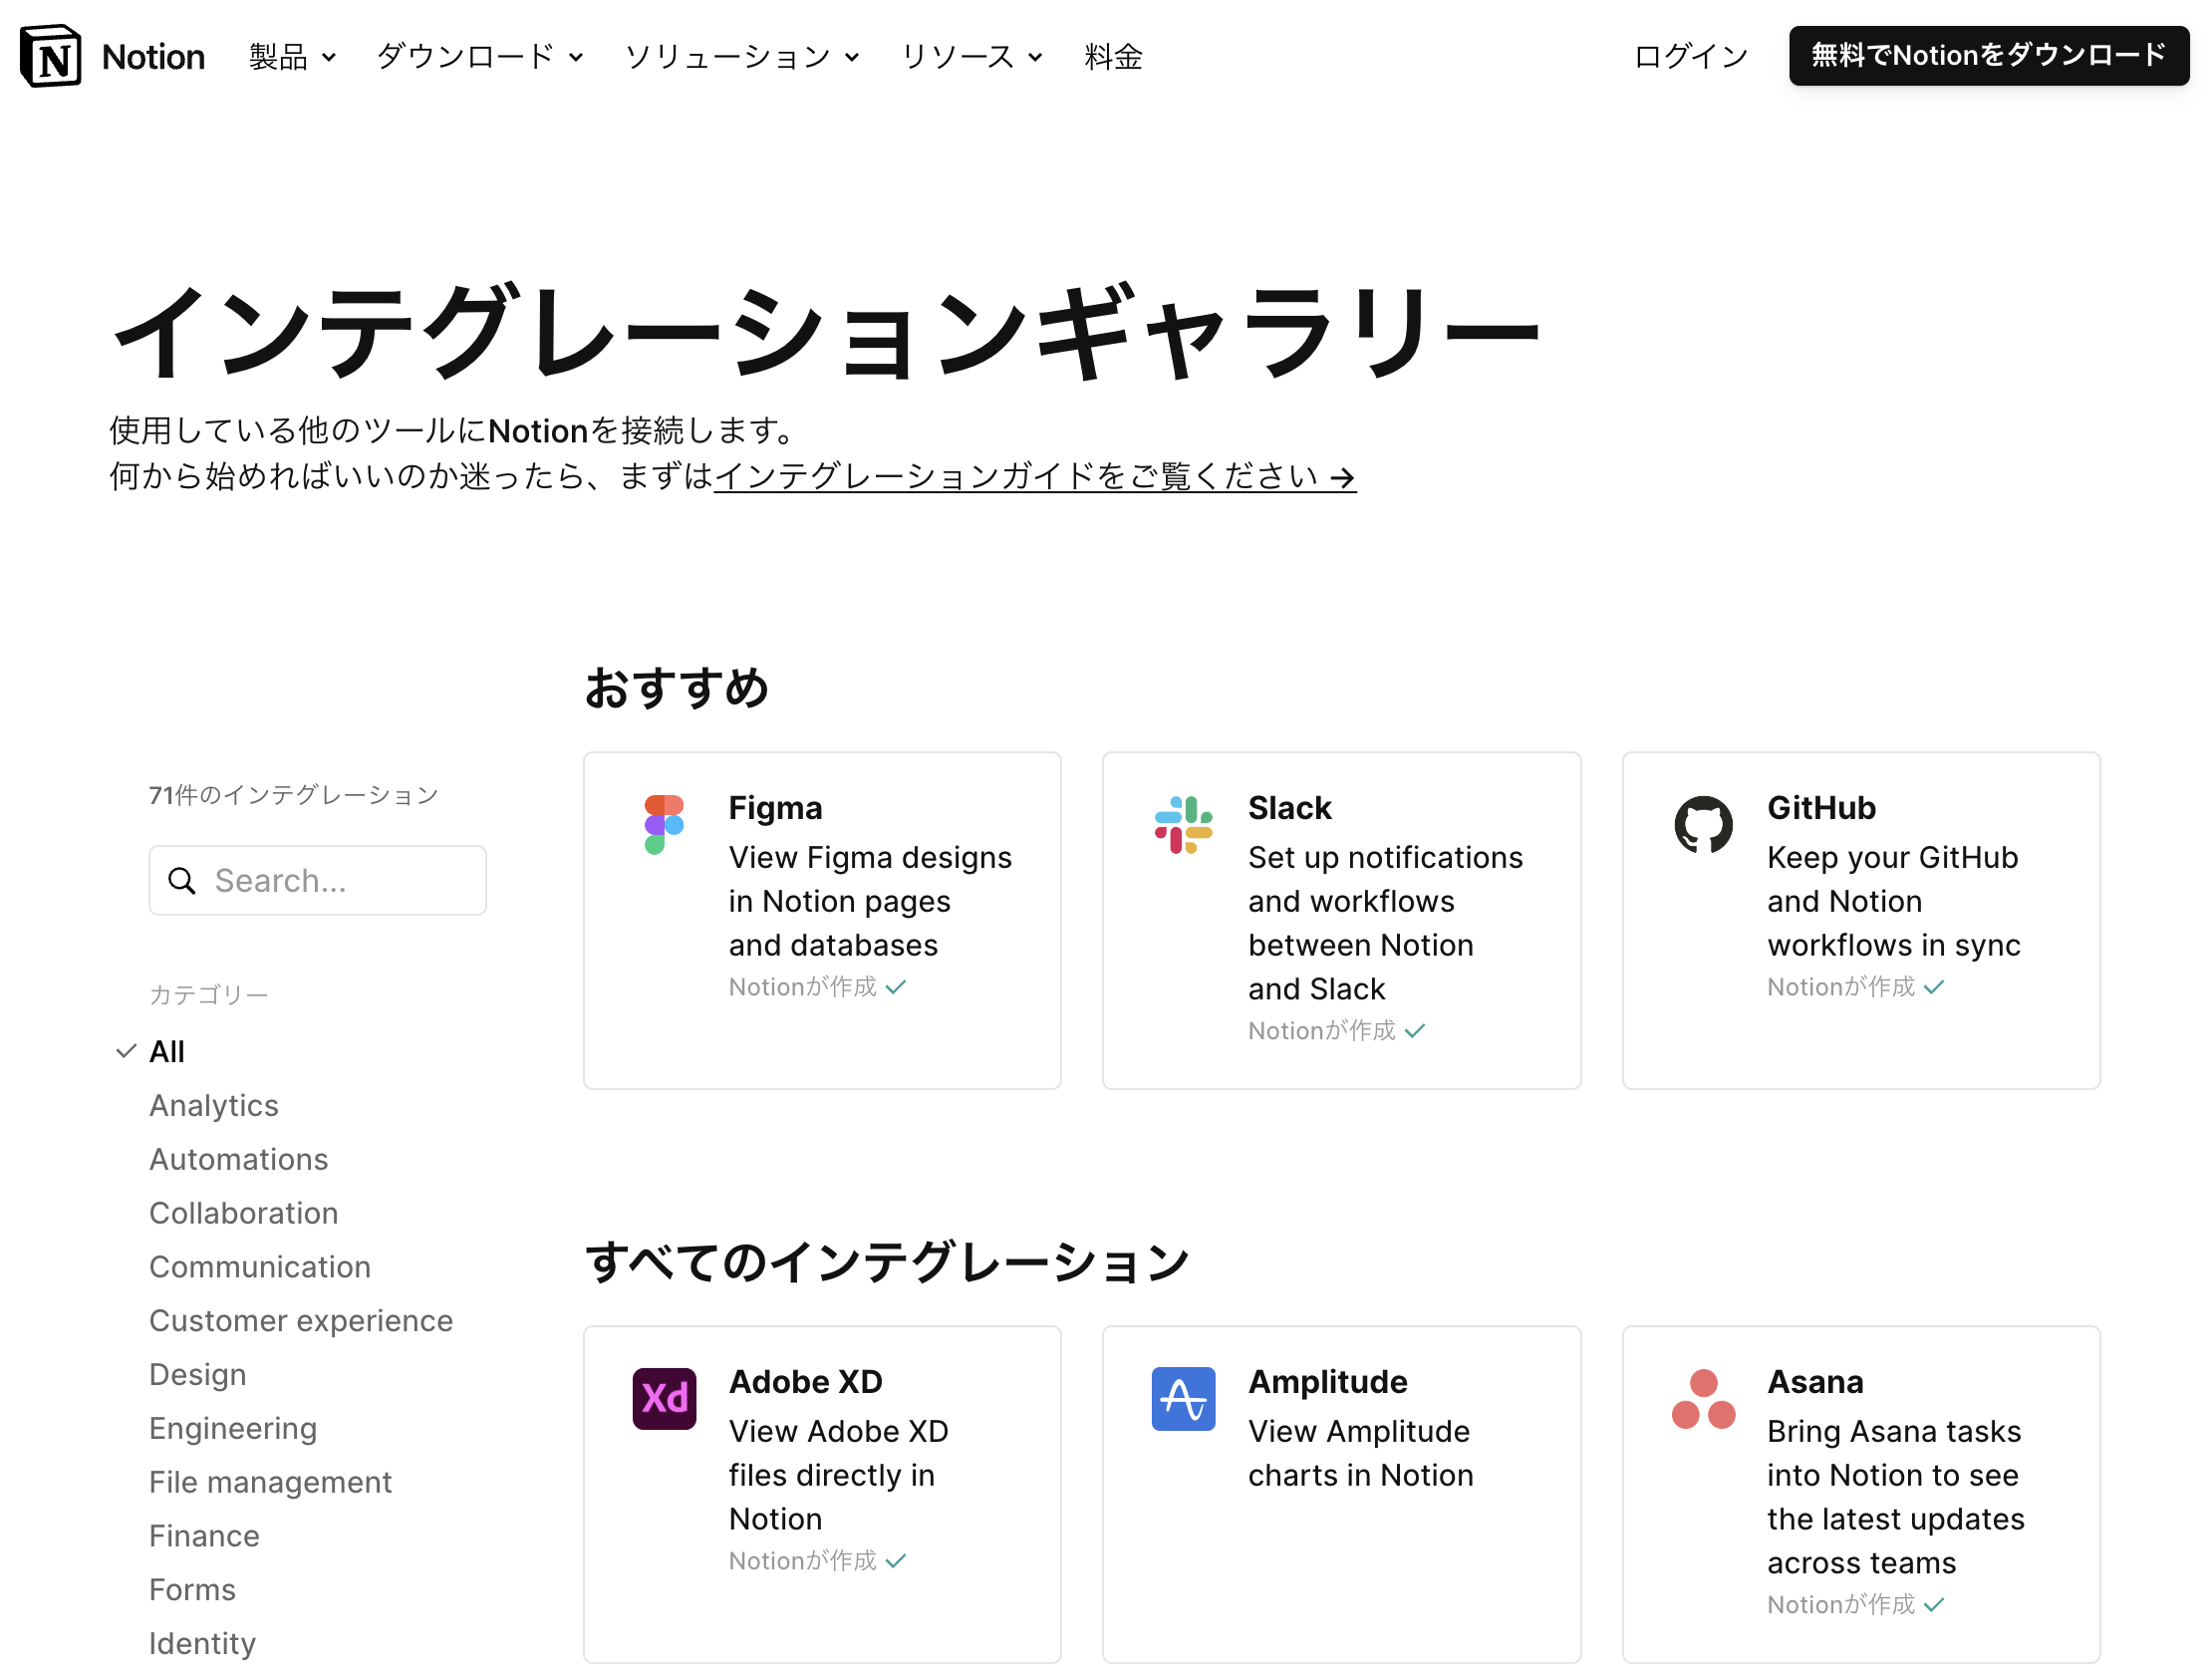Select the Identity category
Image resolution: width=2212 pixels, height=1668 pixels.
tap(202, 1644)
